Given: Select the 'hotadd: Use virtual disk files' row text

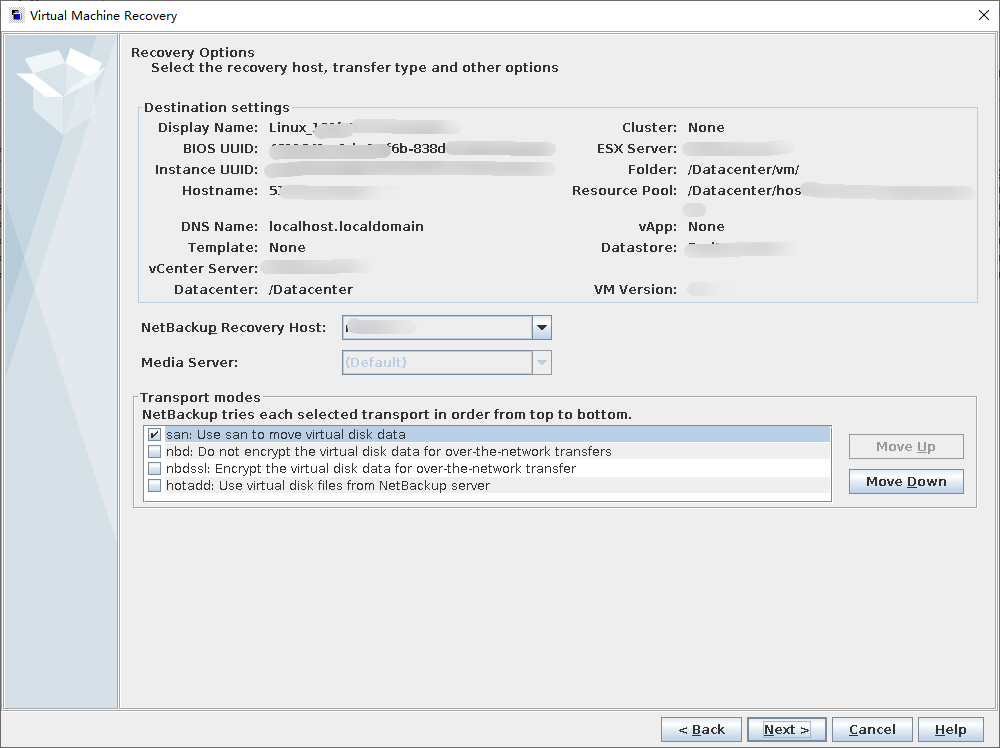Looking at the screenshot, I should coord(328,486).
